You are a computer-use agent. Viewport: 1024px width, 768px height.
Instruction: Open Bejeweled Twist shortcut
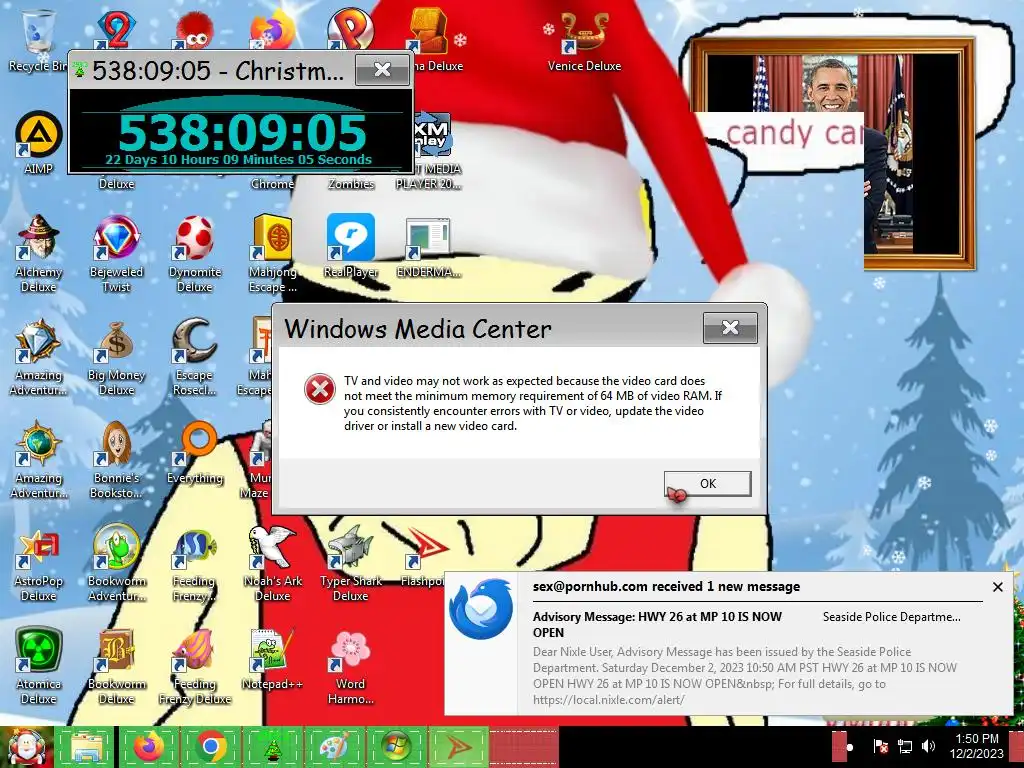tap(116, 253)
